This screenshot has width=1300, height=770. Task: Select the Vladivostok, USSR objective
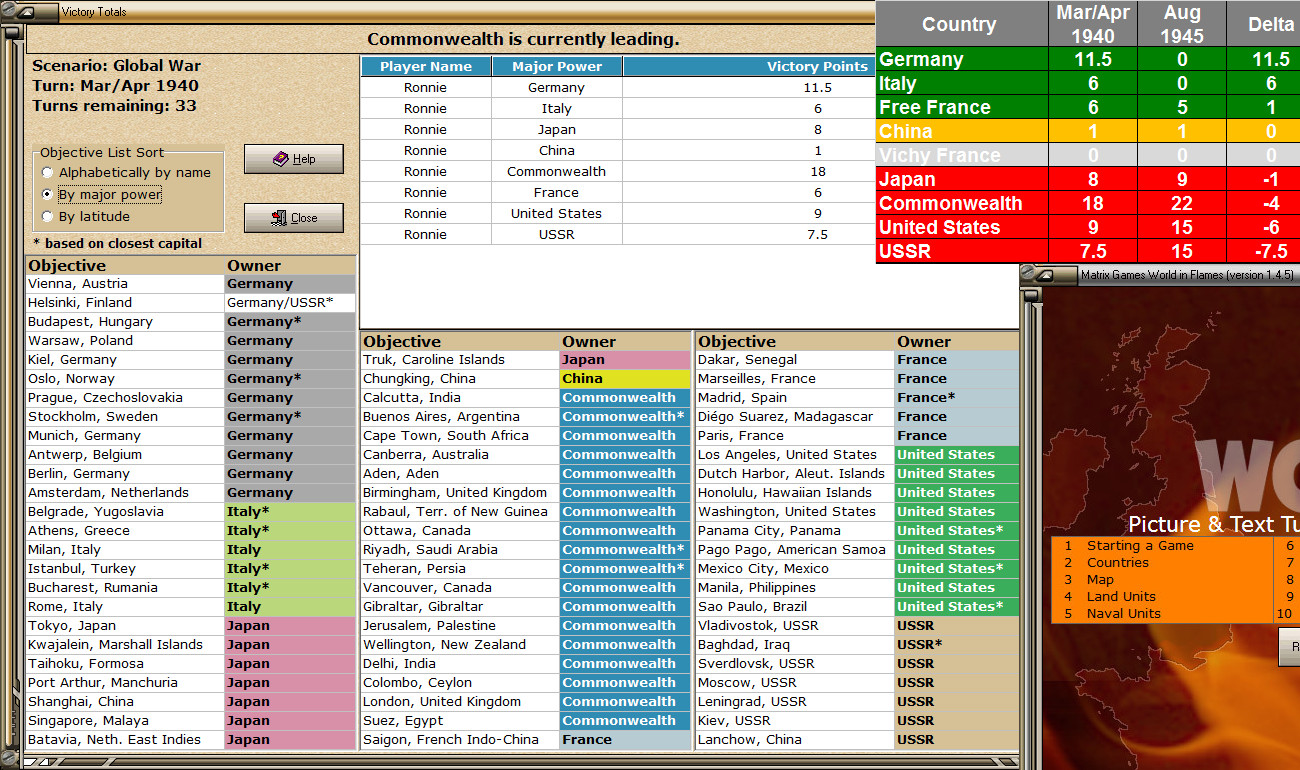tap(795, 626)
